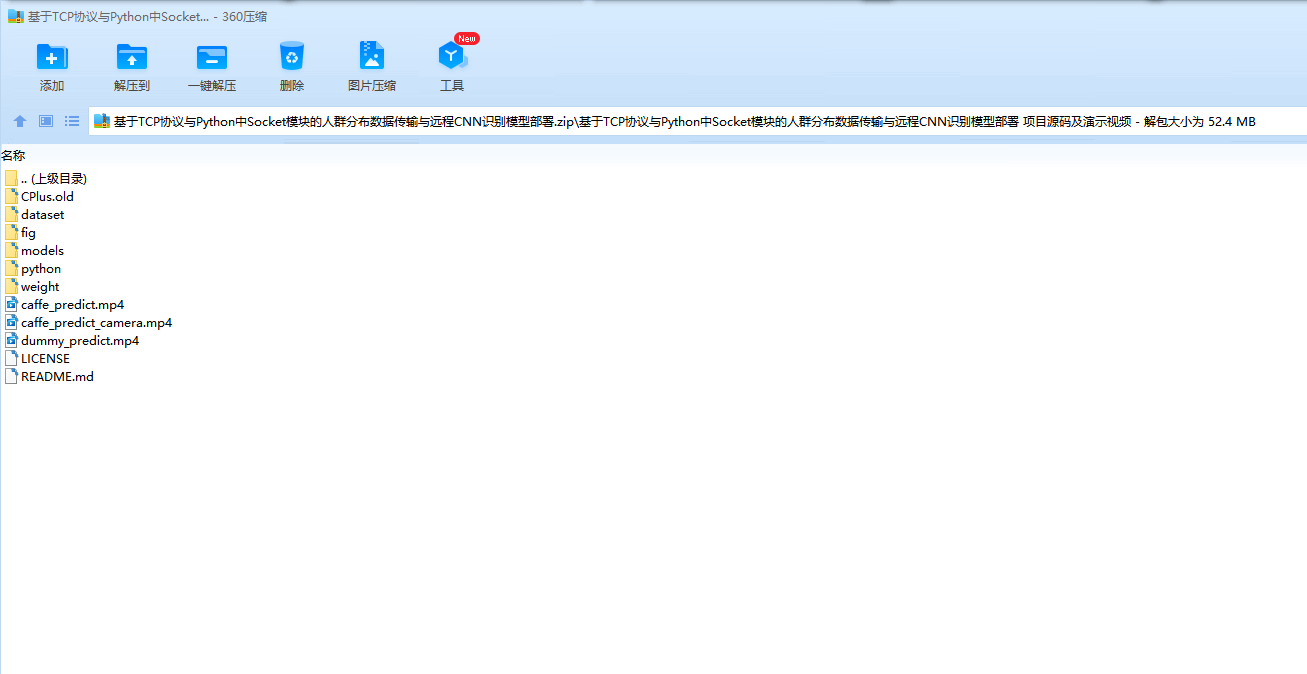Click the 360压缩 app icon in title bar
This screenshot has width=1307, height=674.
click(x=16, y=16)
